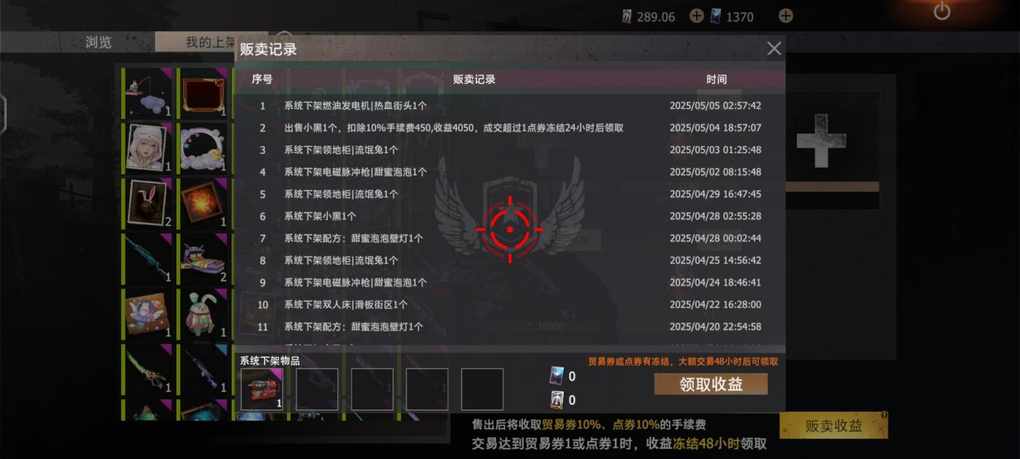Open the 我的上架 tab

click(x=209, y=42)
